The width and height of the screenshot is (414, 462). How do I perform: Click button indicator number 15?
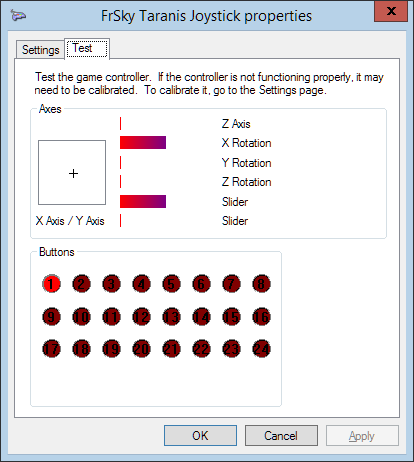[x=231, y=316]
